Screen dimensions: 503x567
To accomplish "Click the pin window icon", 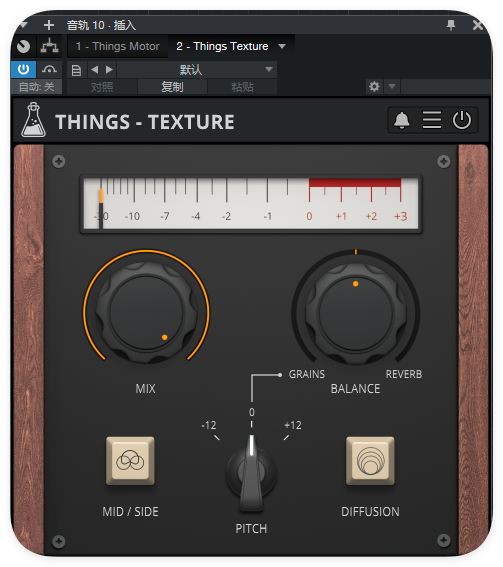I will (451, 25).
